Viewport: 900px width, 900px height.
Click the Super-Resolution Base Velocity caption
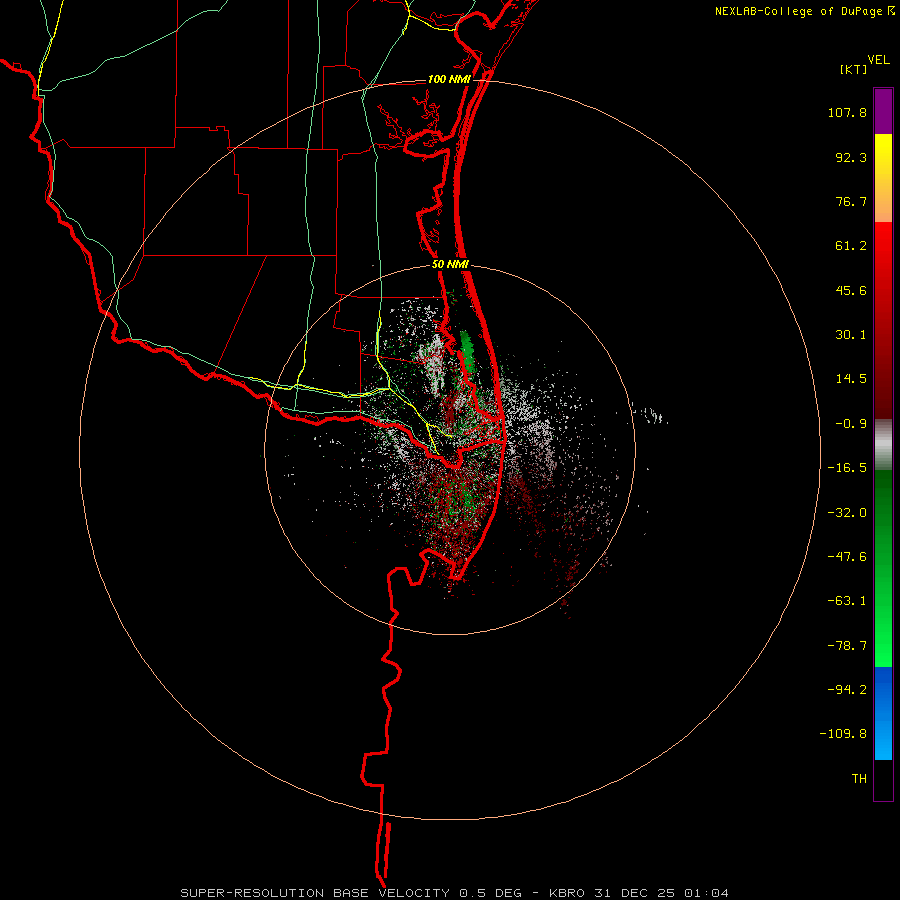(455, 893)
